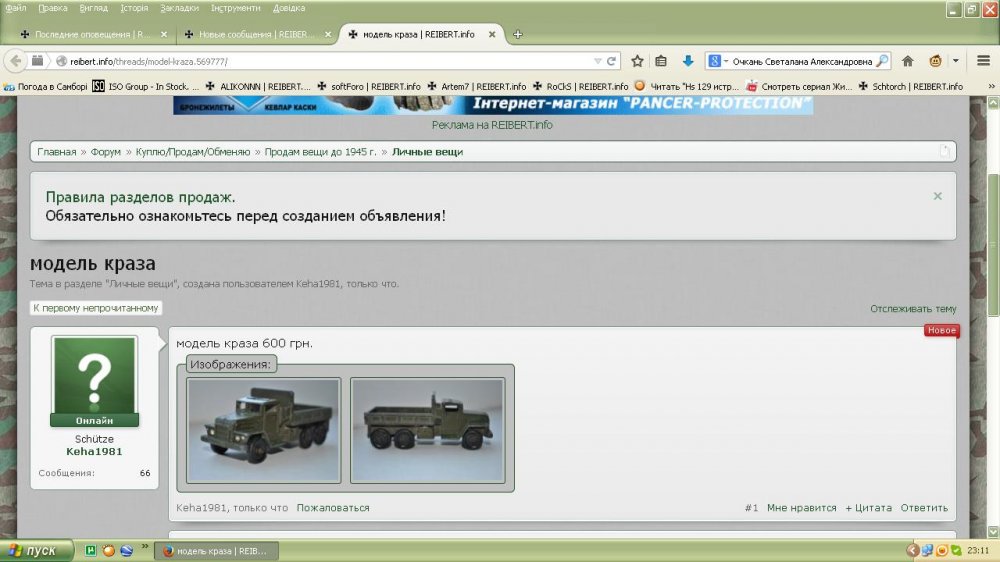
Task: Go back with the browser back arrow
Action: 15,61
